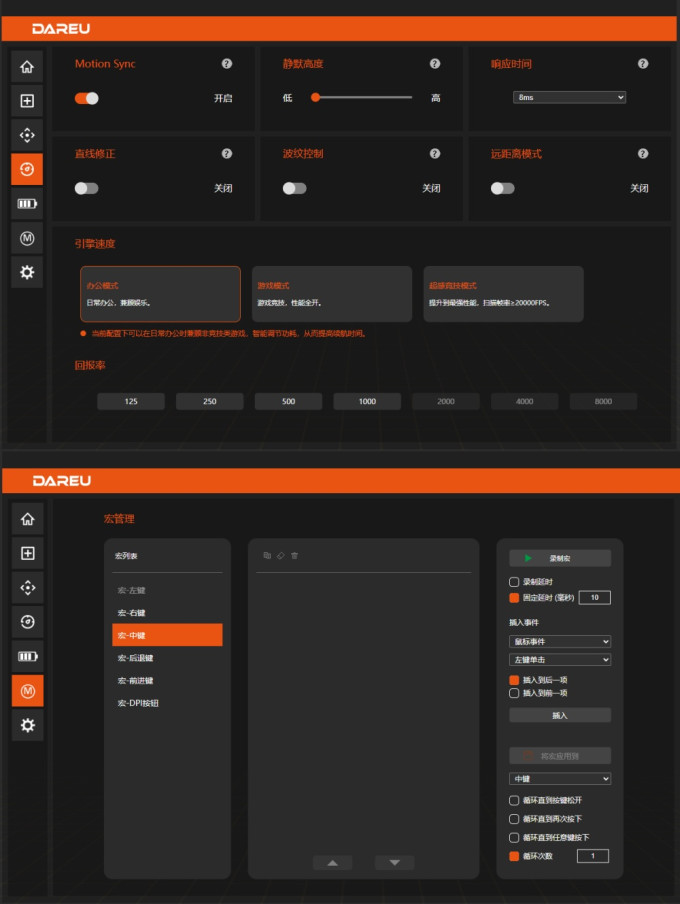Click the eraser clear icon in macro editor

(x=281, y=555)
